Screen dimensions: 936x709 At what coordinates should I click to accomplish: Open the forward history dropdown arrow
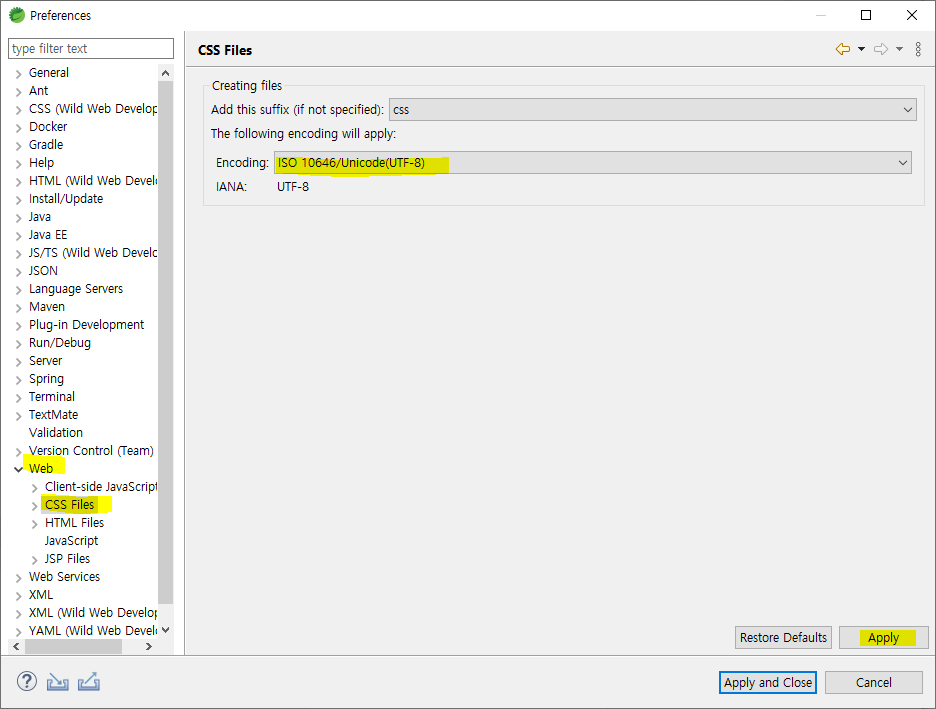pos(900,49)
